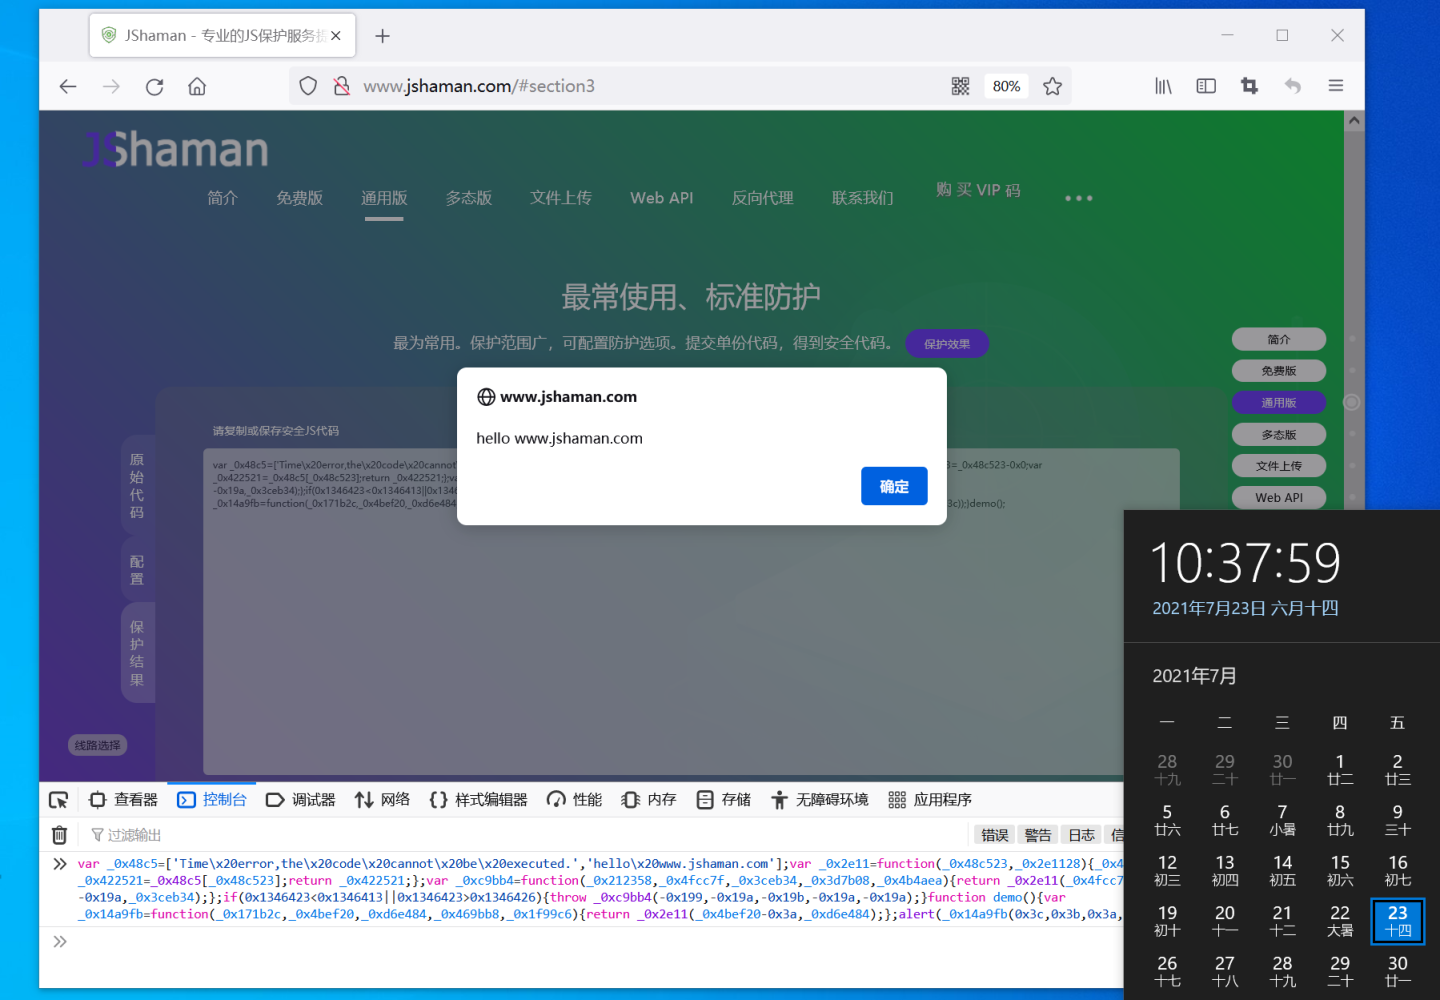Select July 14 in the calendar

[x=1282, y=870]
